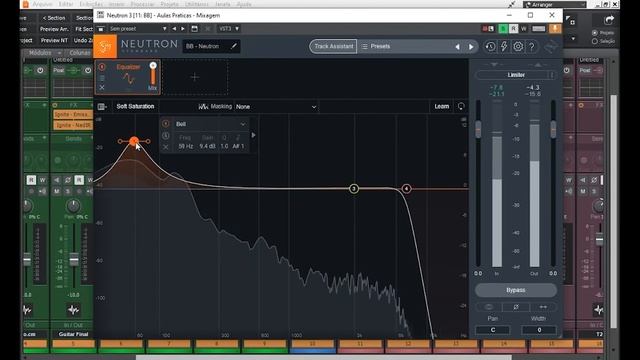Open the Track Assistant

point(333,47)
